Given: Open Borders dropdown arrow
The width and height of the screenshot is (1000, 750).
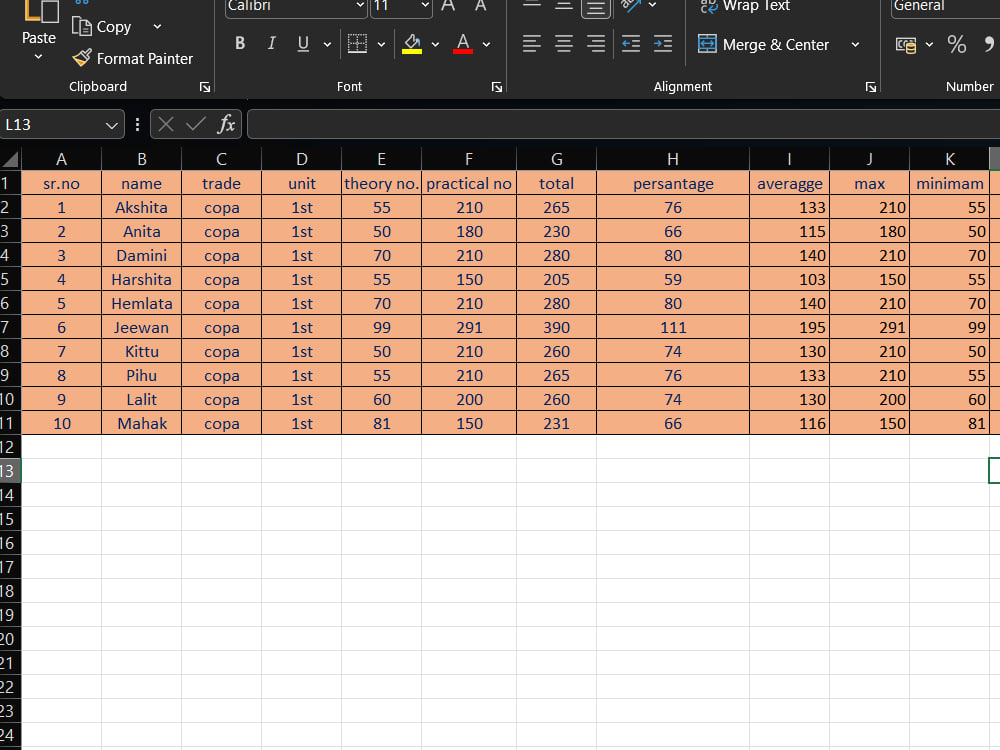Looking at the screenshot, I should point(381,44).
